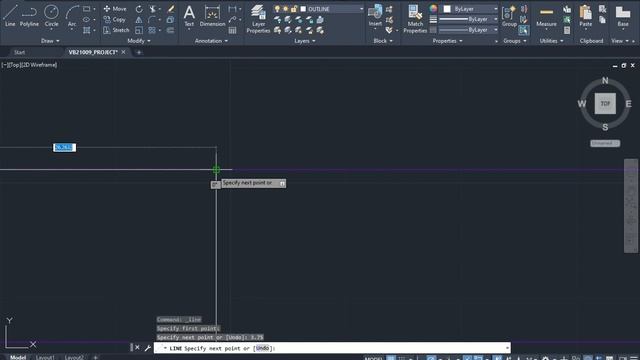Expand the Draw panel
The image size is (640, 360).
[x=50, y=41]
